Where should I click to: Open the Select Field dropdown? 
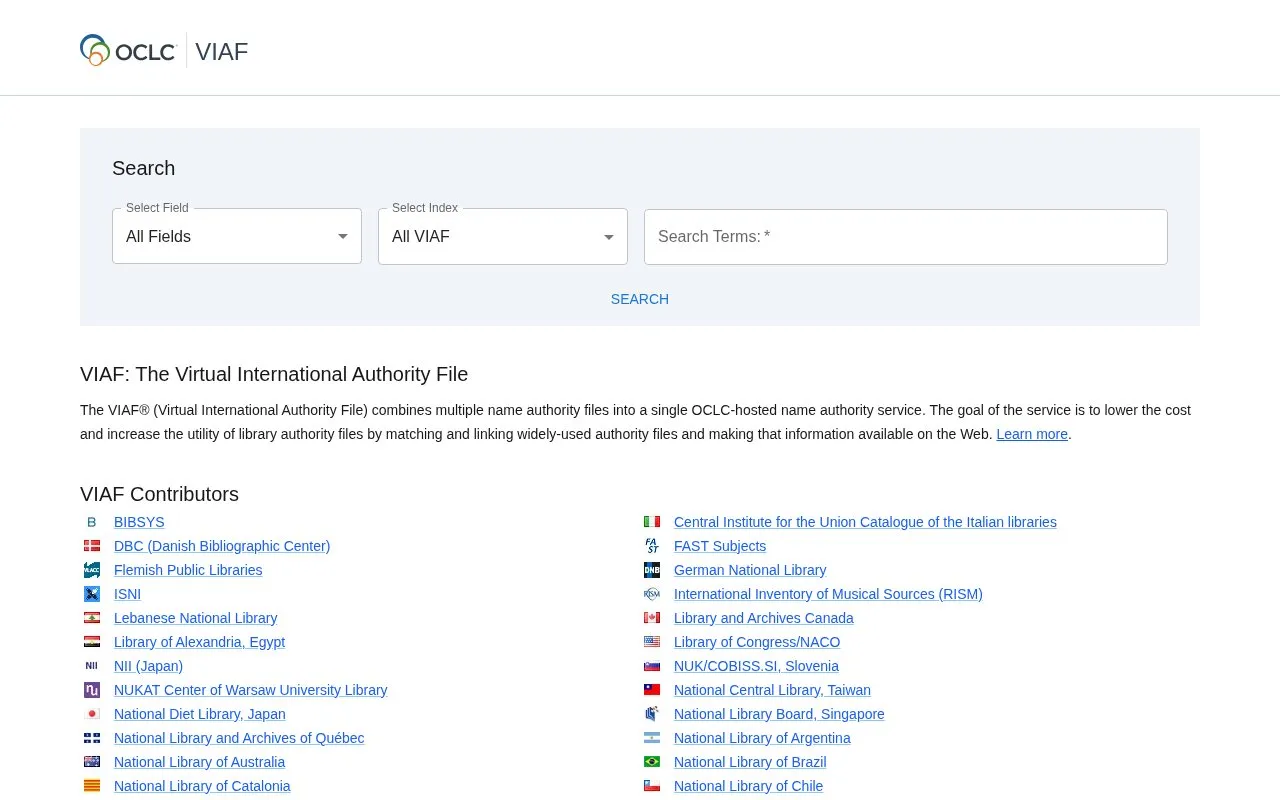(x=237, y=236)
